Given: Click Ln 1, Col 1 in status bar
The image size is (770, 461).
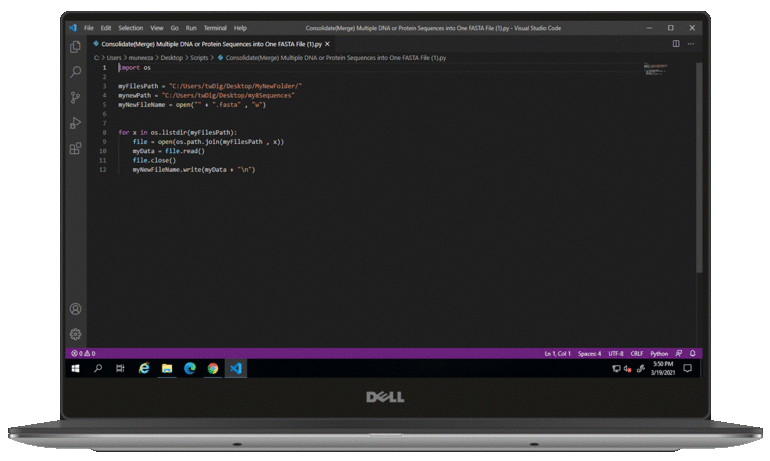Looking at the screenshot, I should 557,353.
